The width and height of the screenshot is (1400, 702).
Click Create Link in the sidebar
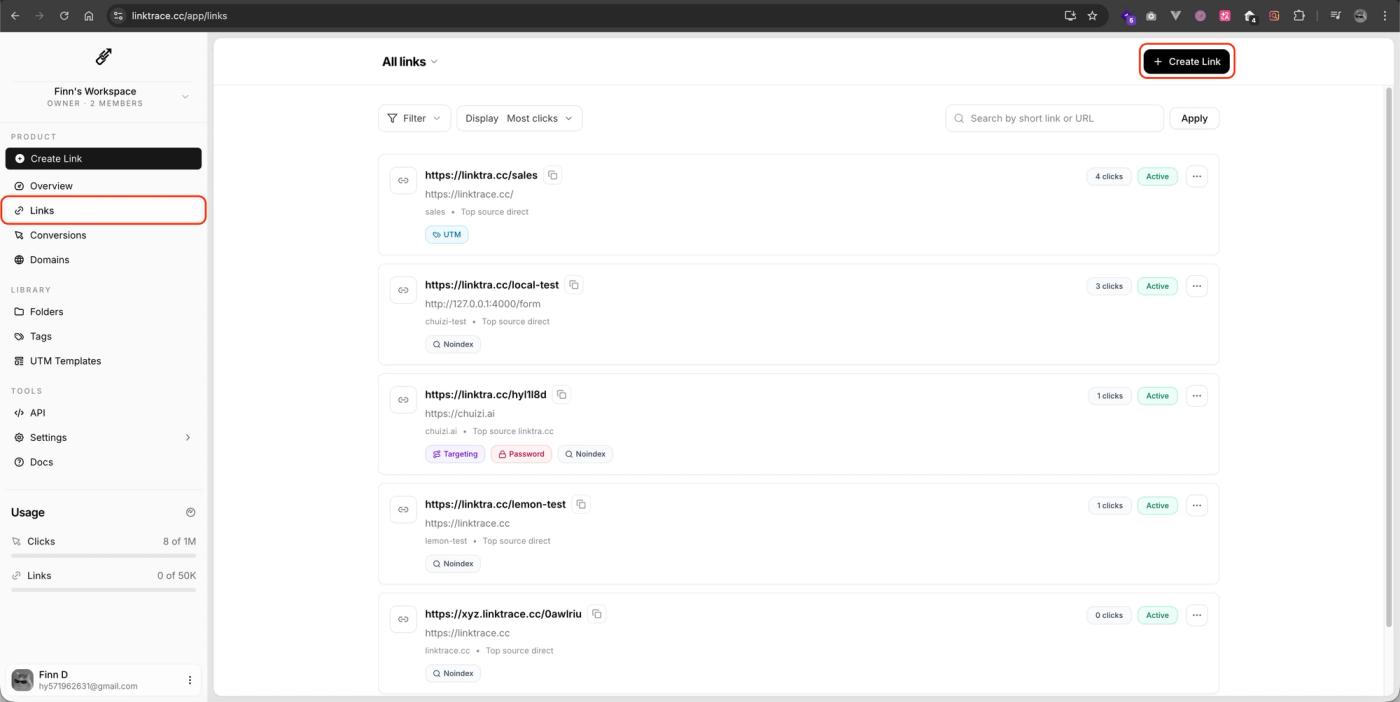104,158
